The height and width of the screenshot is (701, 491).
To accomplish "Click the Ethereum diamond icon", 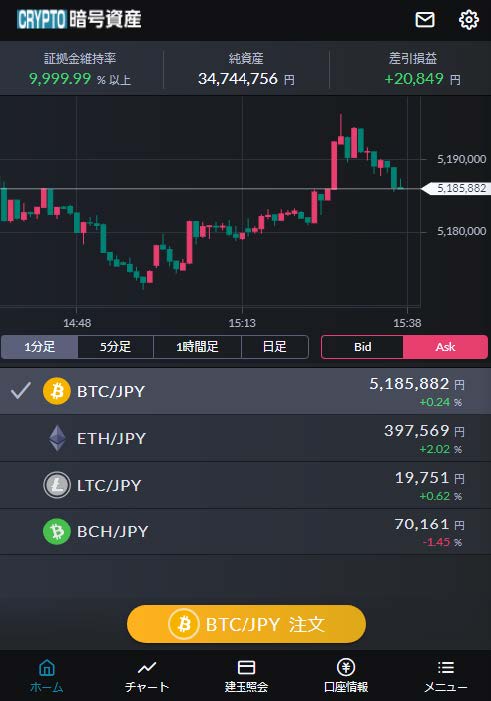I will 57,438.
